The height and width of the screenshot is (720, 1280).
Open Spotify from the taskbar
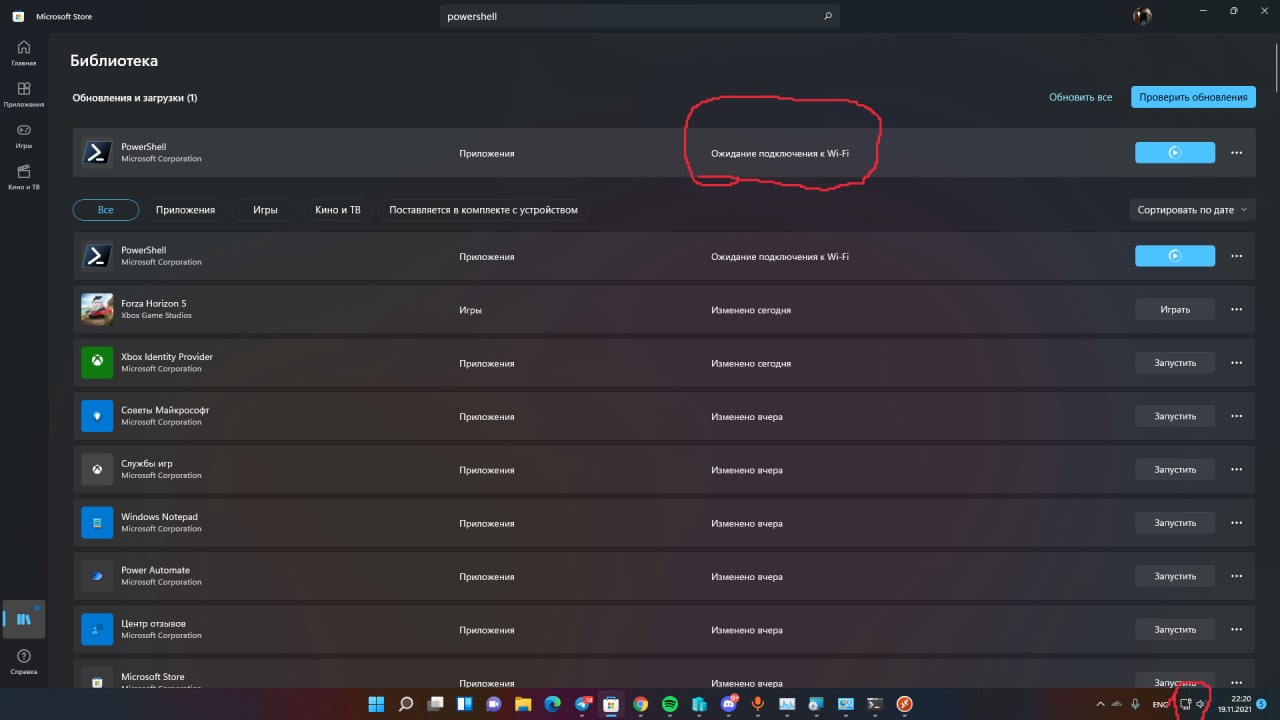coord(670,704)
